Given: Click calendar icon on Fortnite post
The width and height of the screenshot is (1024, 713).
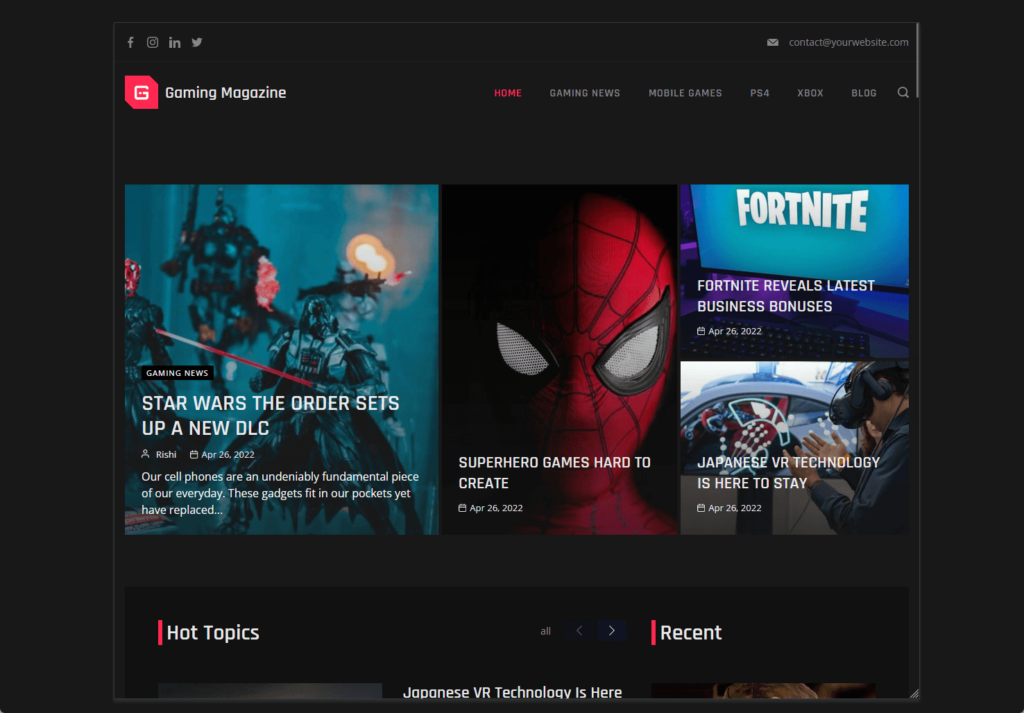Looking at the screenshot, I should (701, 331).
